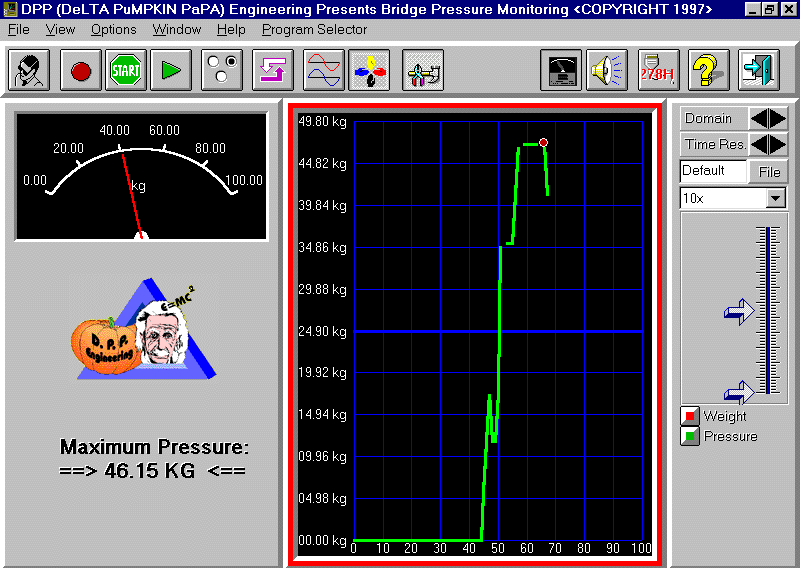Maximize or restore the DPP window

click(770, 9)
